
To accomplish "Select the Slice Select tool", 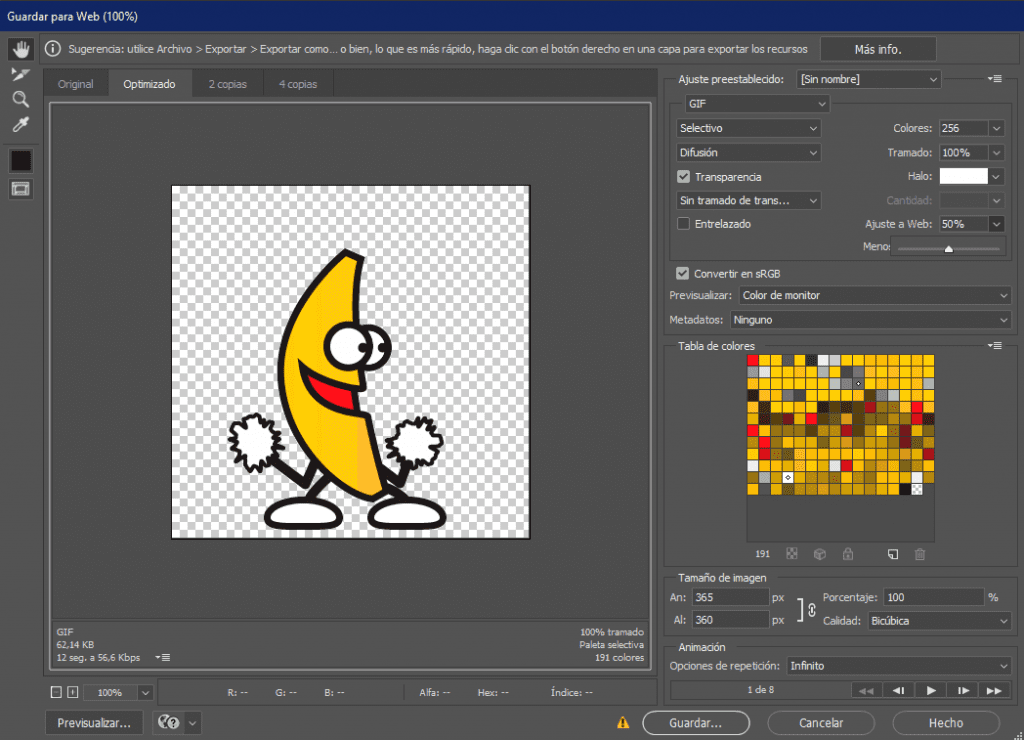I will [20, 73].
